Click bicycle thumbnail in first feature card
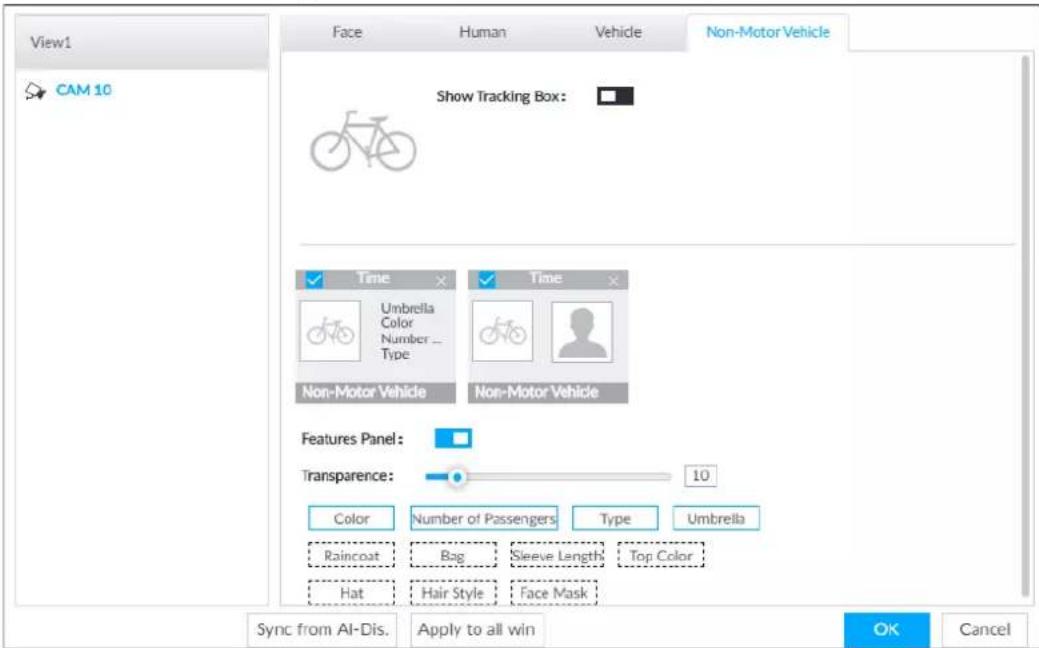Screen dimensions: 1039x648 [x=330, y=331]
